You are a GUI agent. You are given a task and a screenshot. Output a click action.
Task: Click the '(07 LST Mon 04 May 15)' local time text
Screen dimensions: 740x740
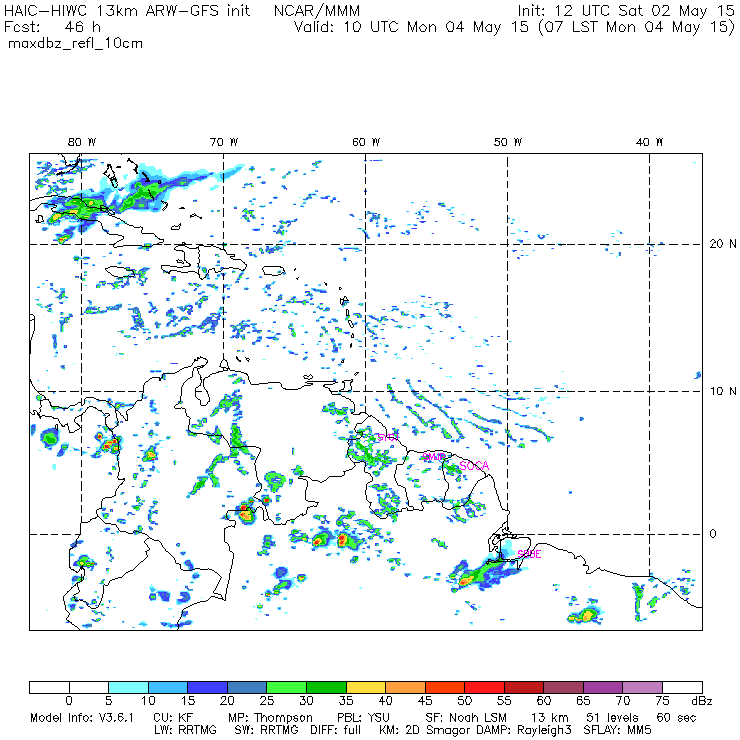pyautogui.click(x=637, y=27)
